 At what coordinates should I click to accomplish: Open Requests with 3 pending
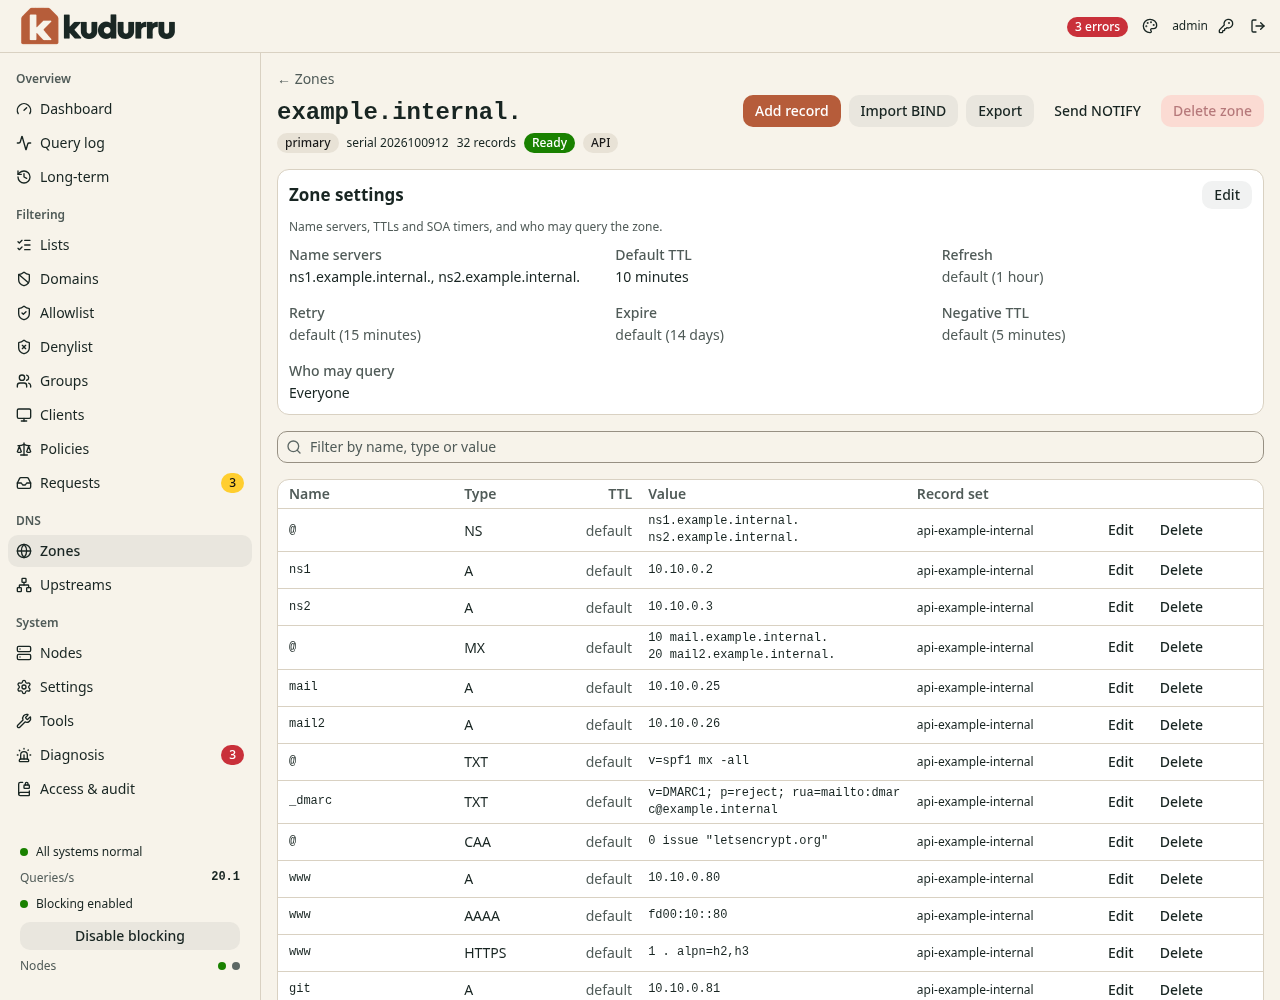[130, 483]
